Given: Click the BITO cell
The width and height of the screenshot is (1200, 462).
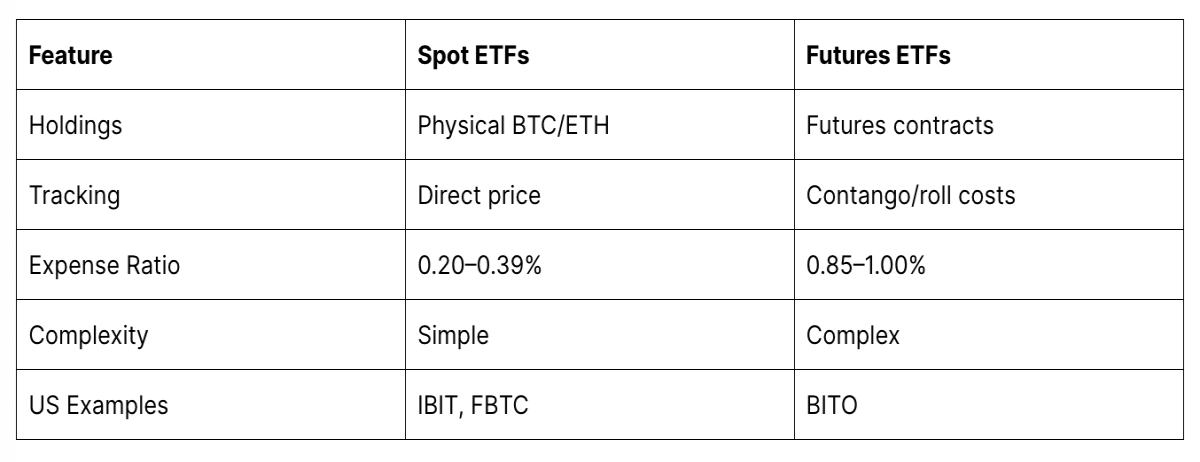Looking at the screenshot, I should (x=989, y=405).
